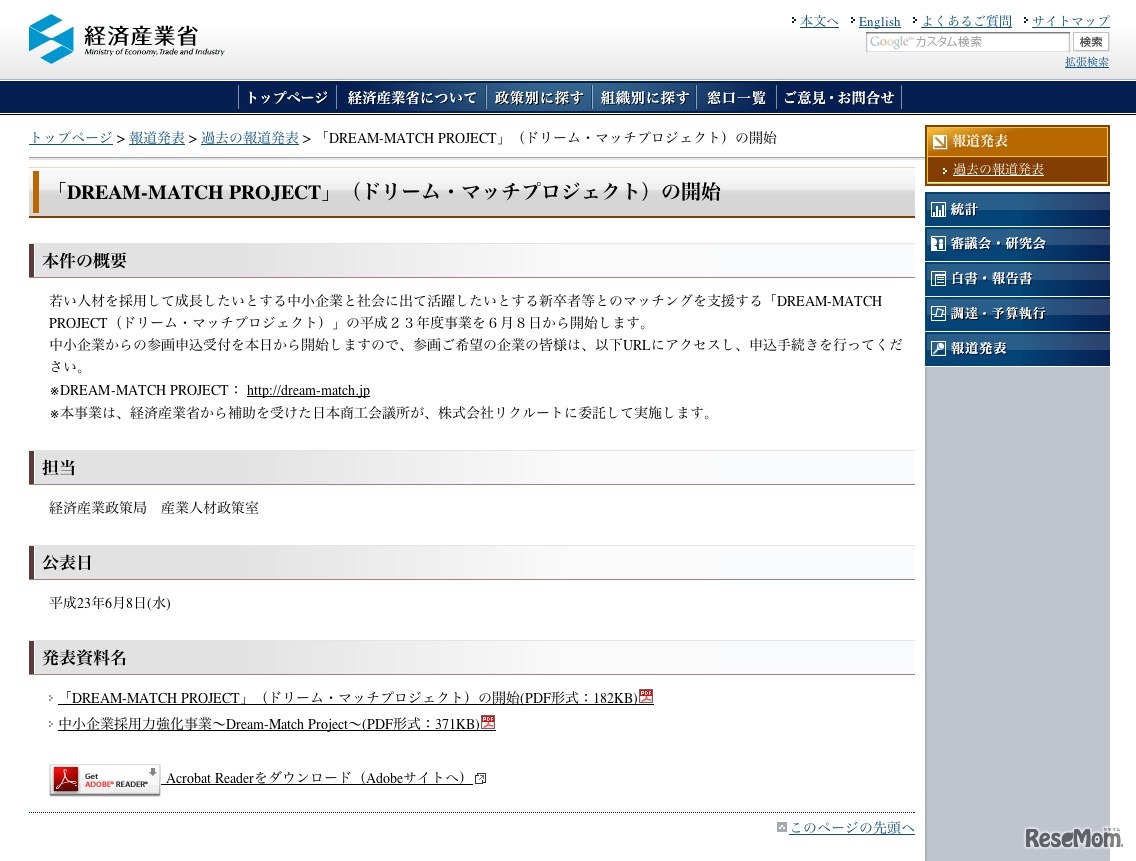Open the DREAM-MATCH PROJECT PDF (182KB) link
Image resolution: width=1136 pixels, height=861 pixels.
click(x=348, y=698)
